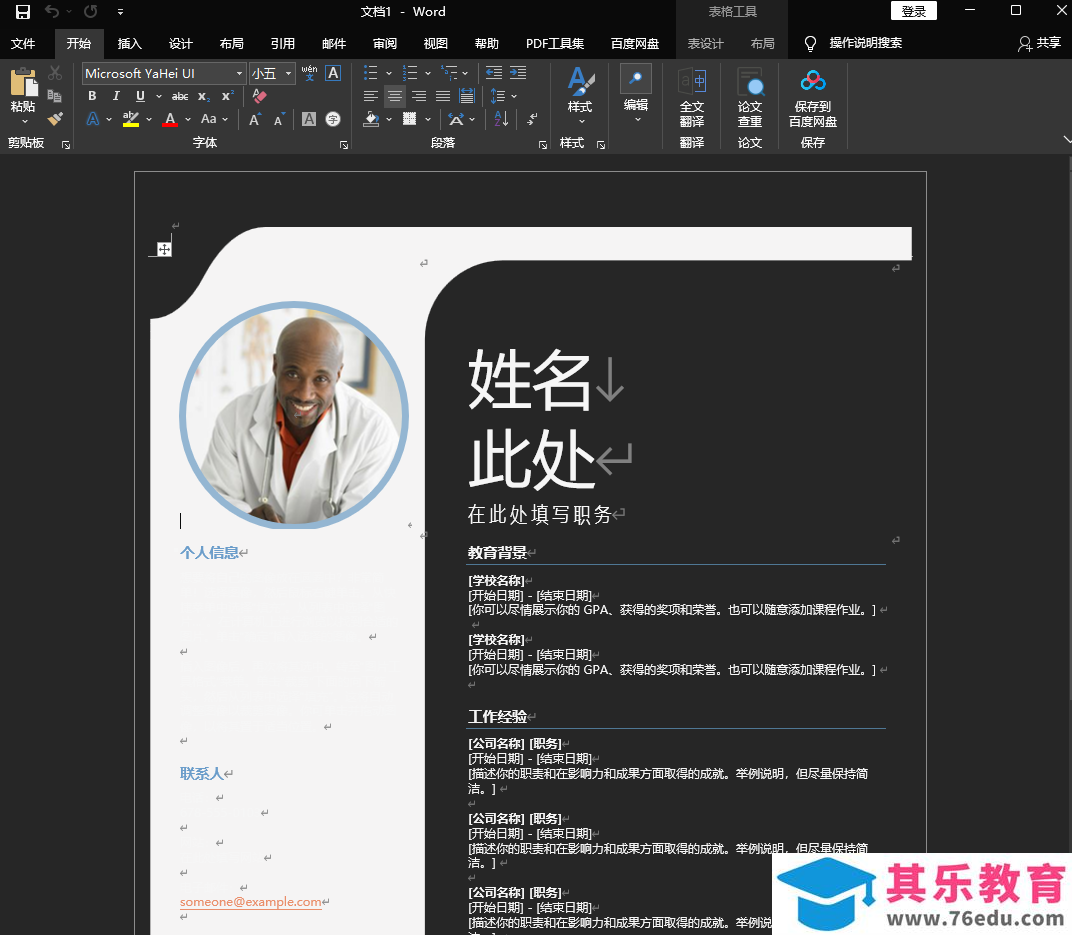Click the phonetic guide (wén) icon

click(309, 72)
